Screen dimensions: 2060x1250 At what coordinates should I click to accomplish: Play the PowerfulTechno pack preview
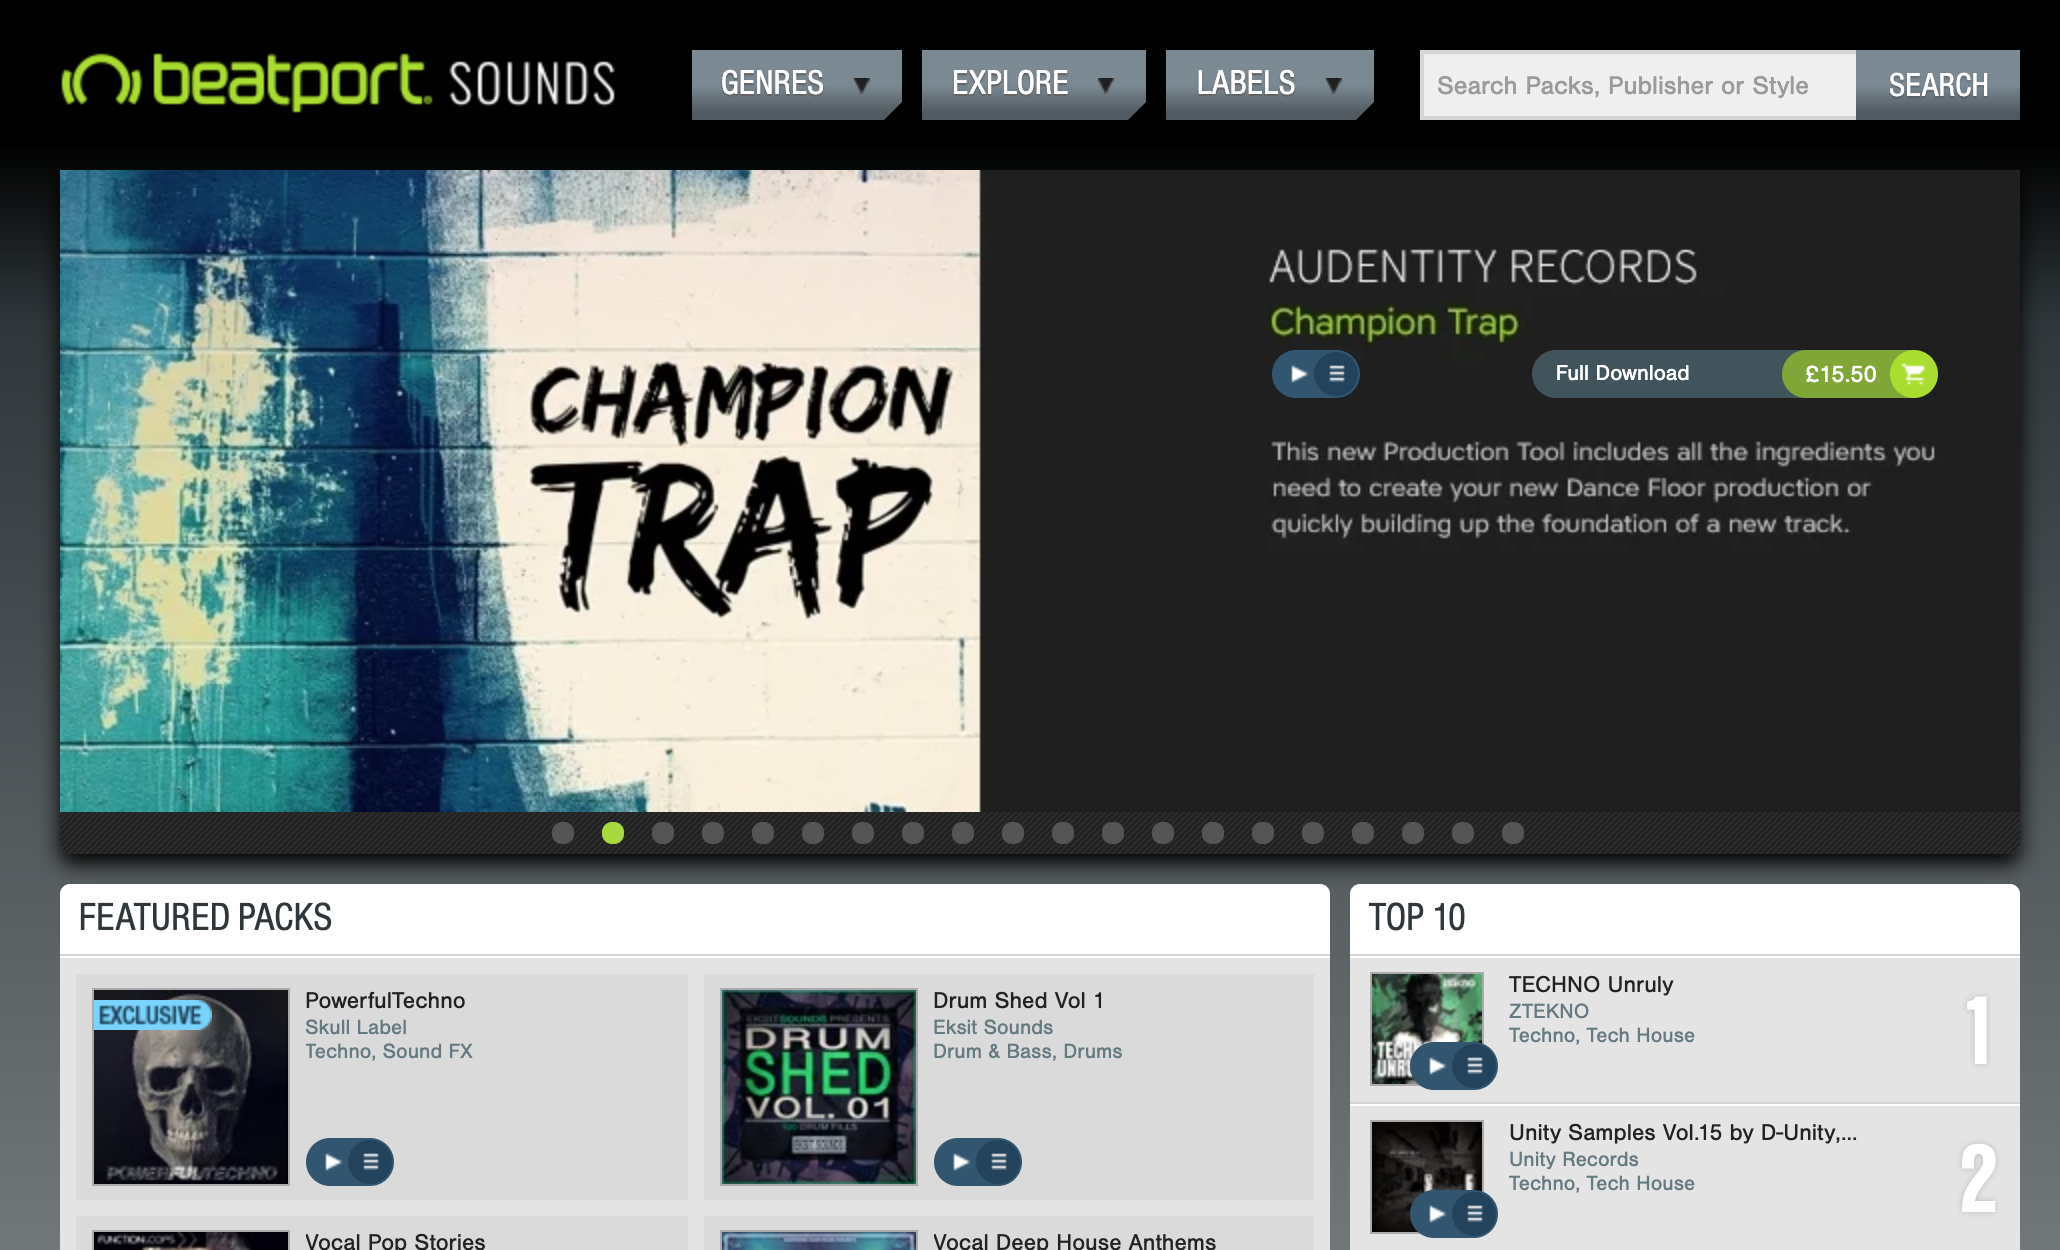click(333, 1162)
